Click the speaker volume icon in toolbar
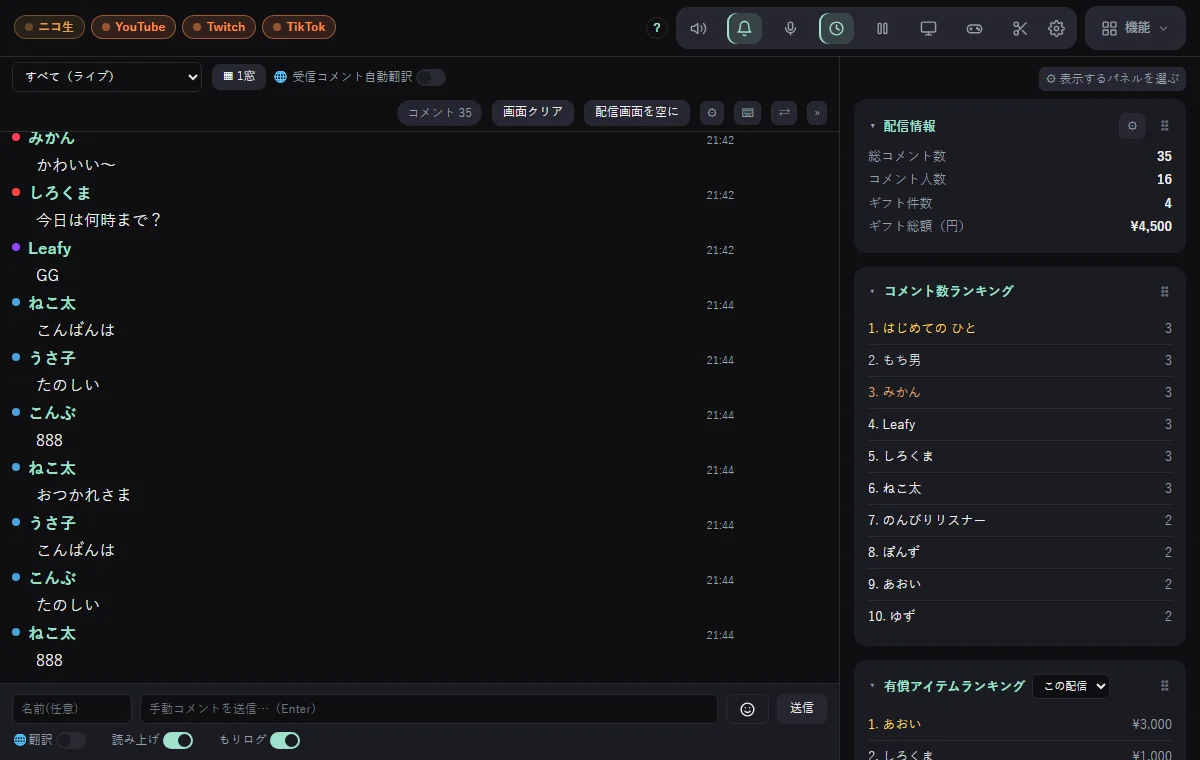The height and width of the screenshot is (760, 1200). (698, 28)
